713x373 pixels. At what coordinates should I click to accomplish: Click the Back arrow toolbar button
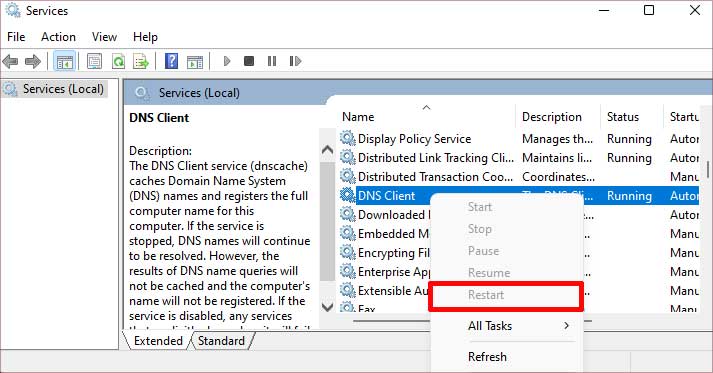pyautogui.click(x=10, y=61)
